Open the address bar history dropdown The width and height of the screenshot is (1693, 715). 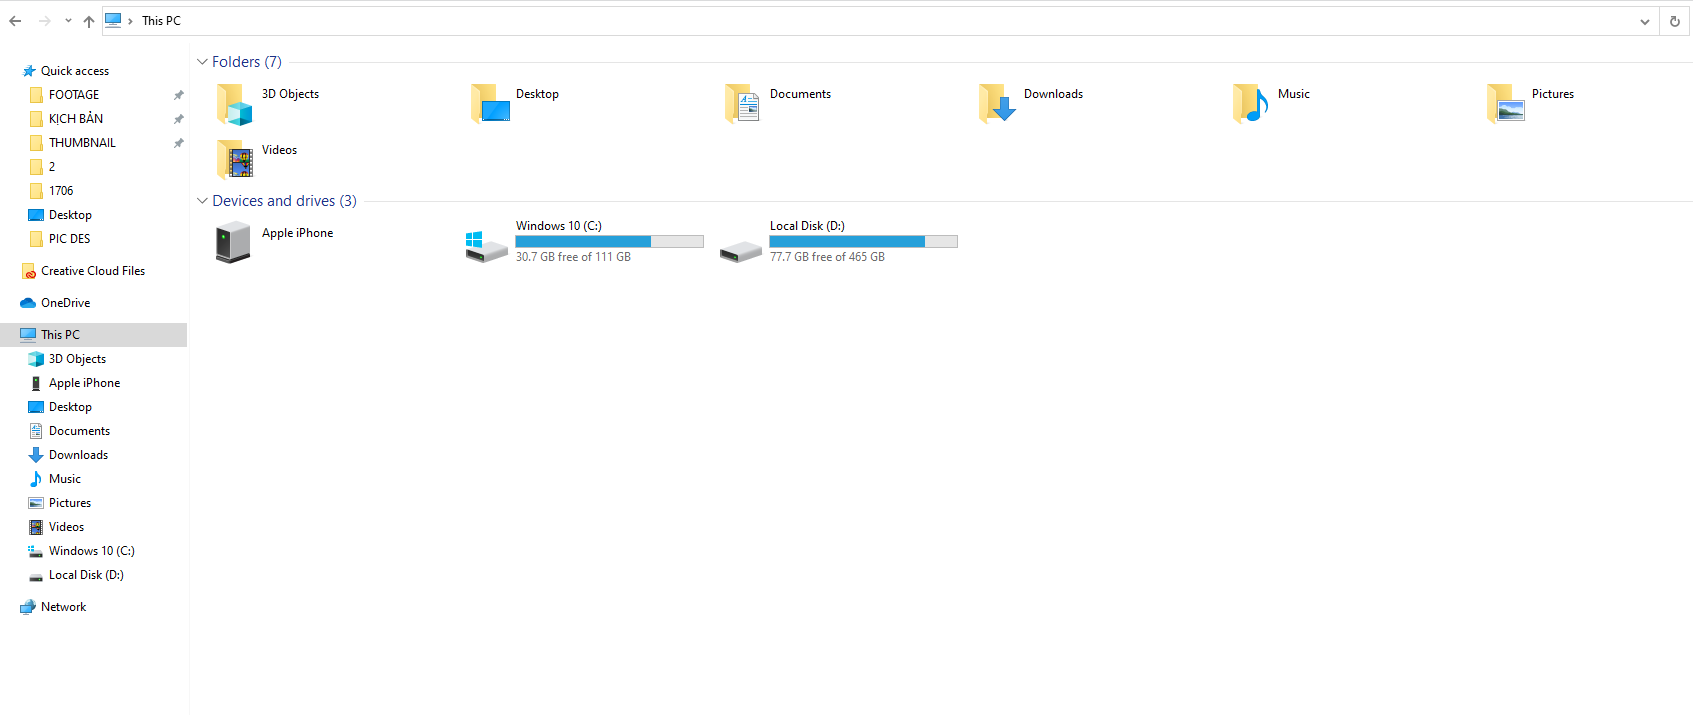click(1645, 21)
